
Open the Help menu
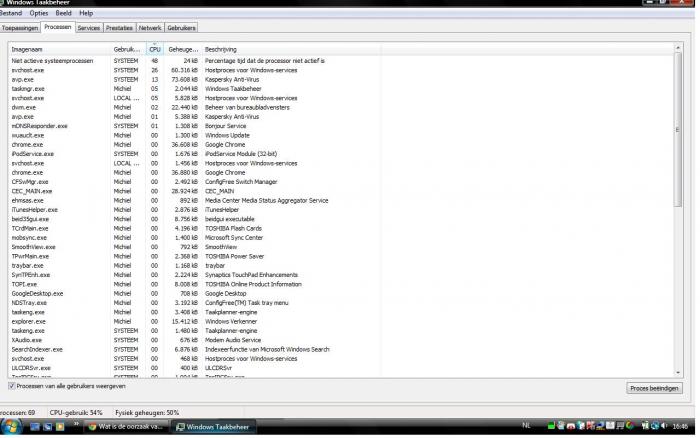[86, 13]
